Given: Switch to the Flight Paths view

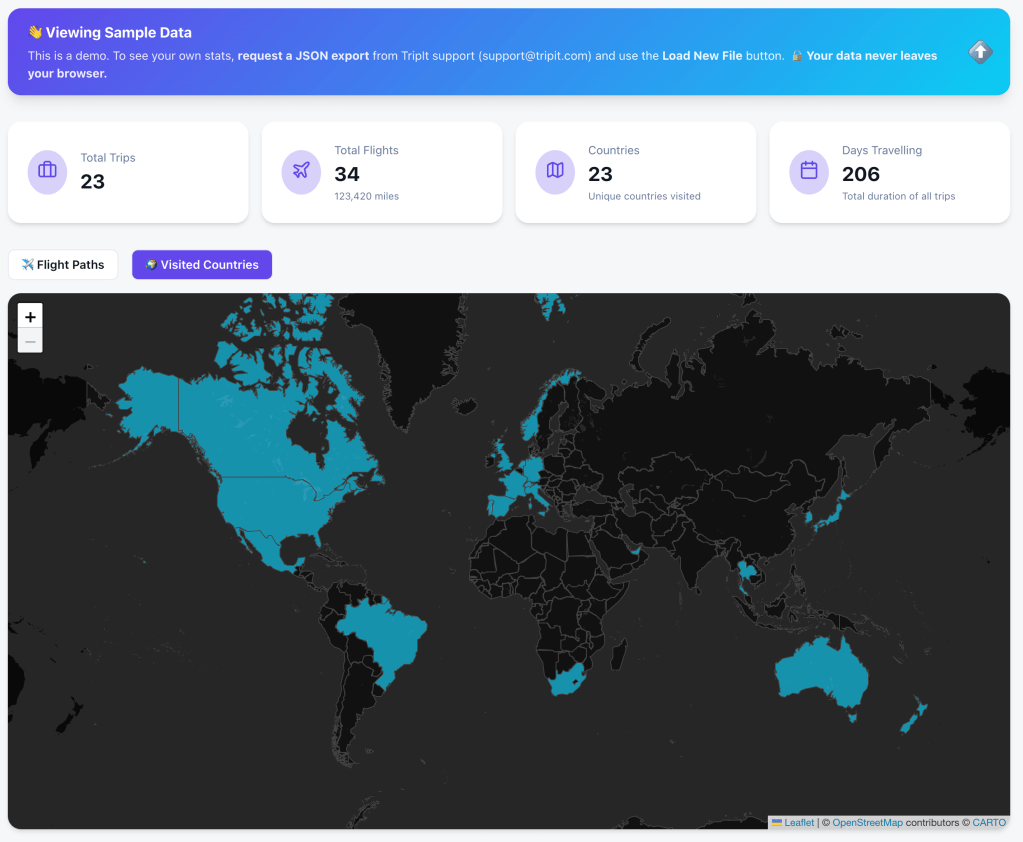Looking at the screenshot, I should [63, 264].
